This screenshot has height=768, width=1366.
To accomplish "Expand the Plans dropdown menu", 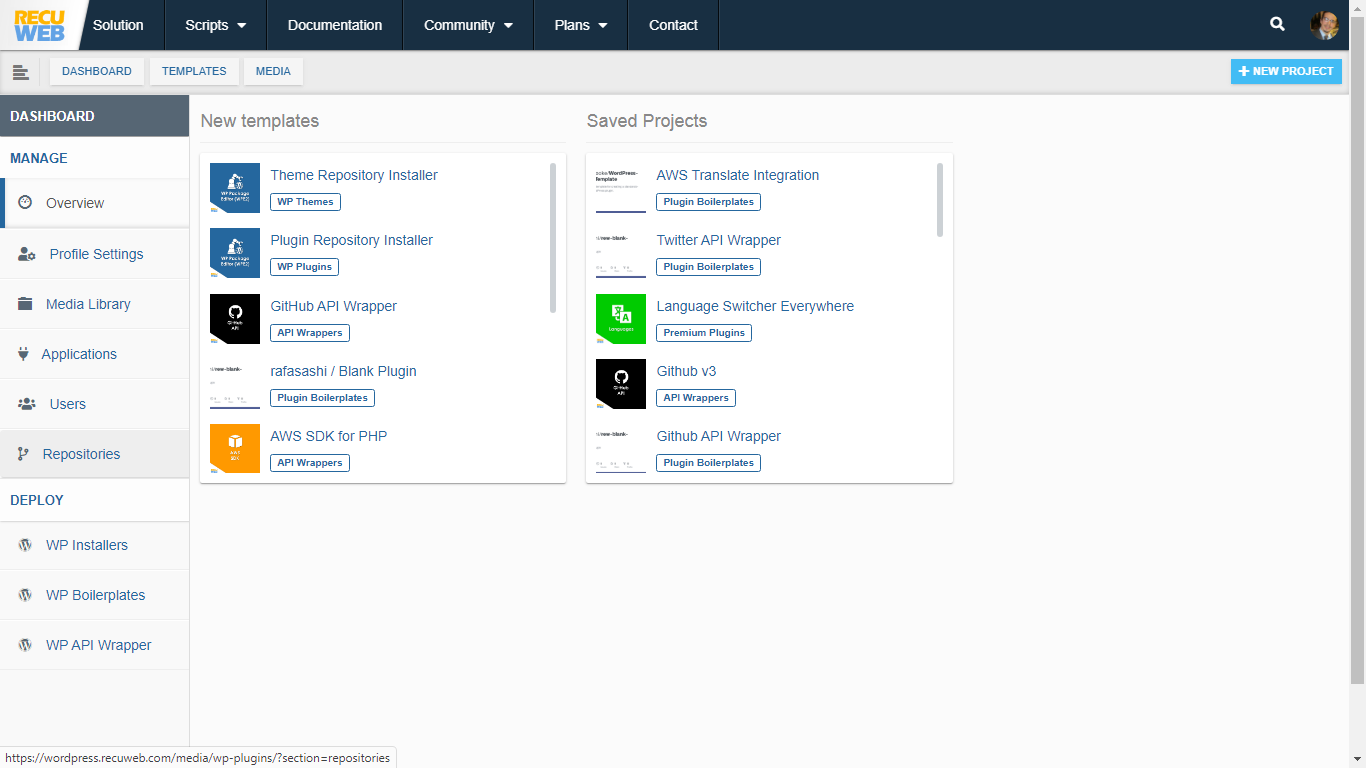I will (x=581, y=25).
